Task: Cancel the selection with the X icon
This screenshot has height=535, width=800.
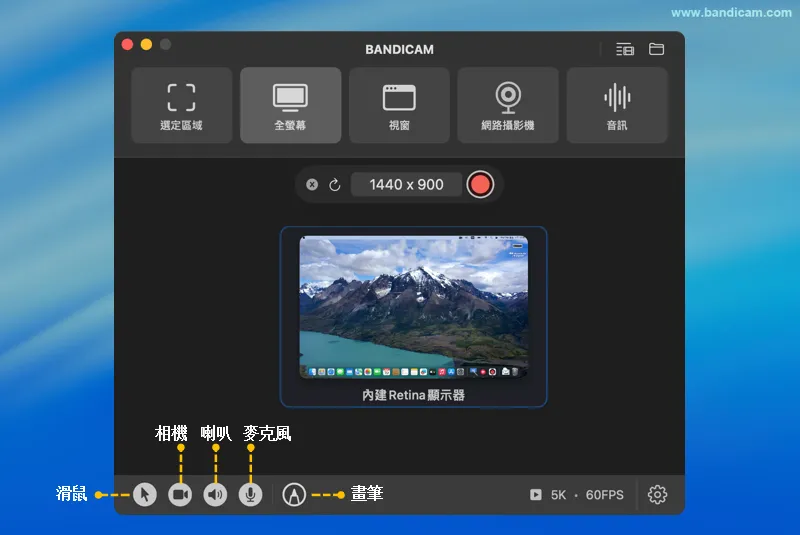Action: (x=312, y=185)
